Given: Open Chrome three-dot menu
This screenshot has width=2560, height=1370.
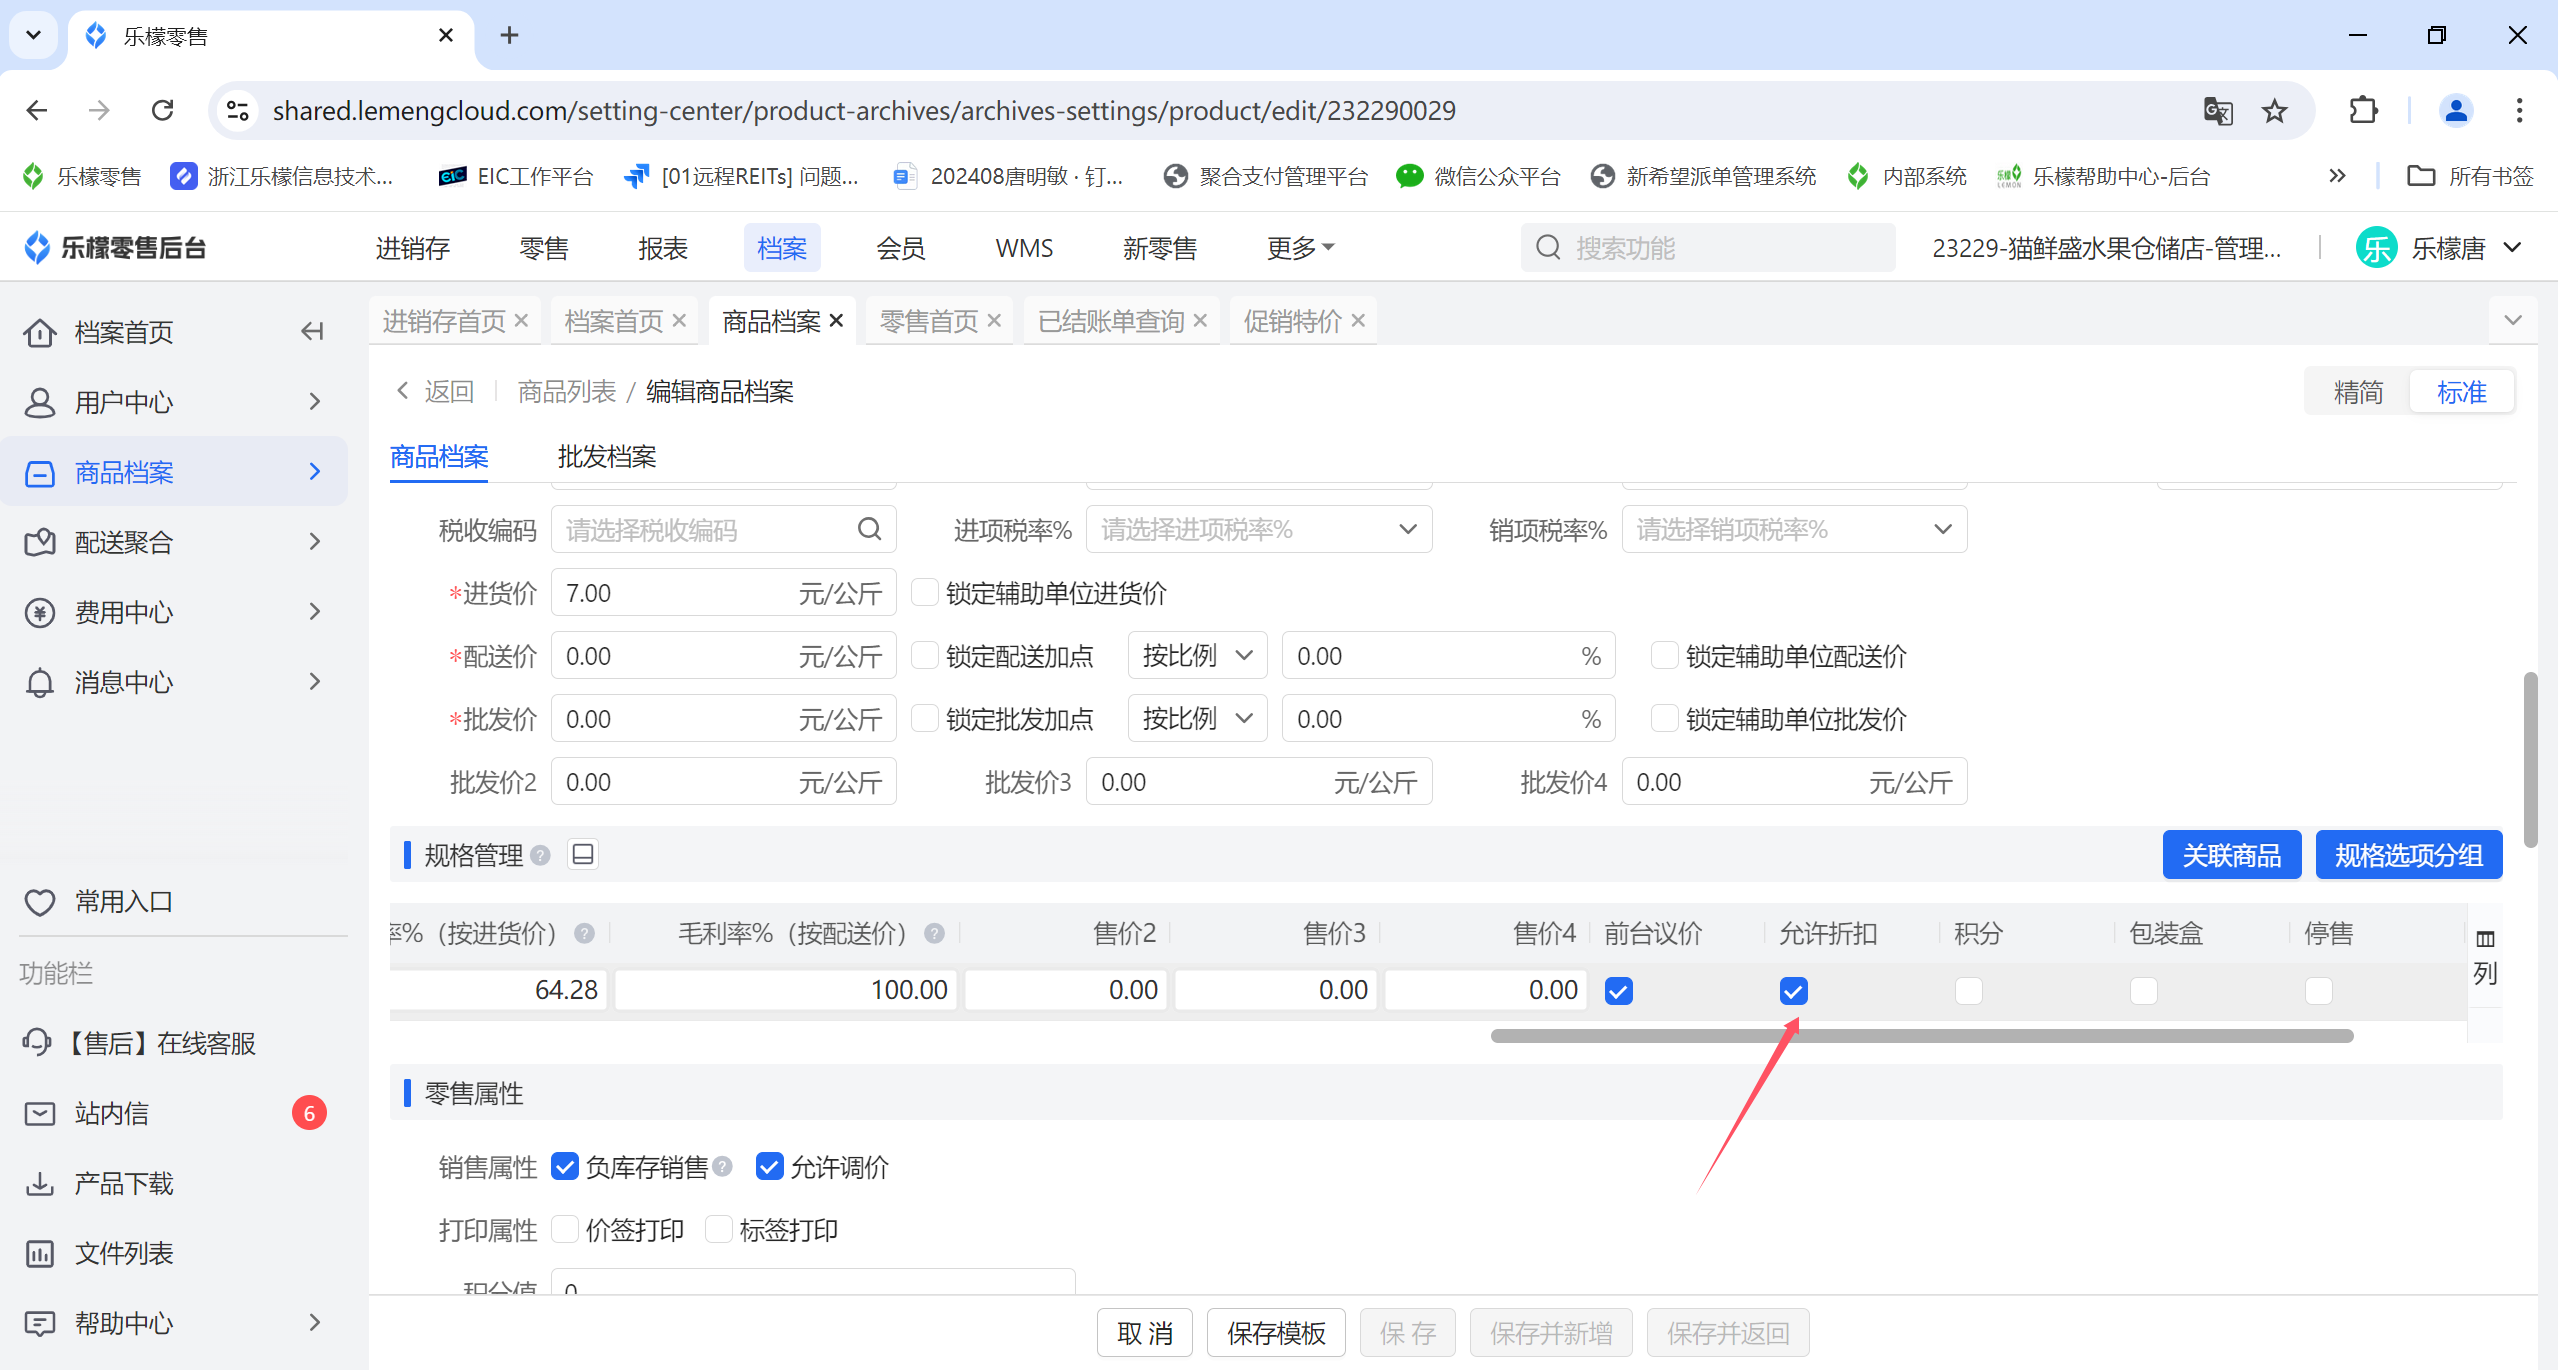Looking at the screenshot, I should pos(2519,110).
